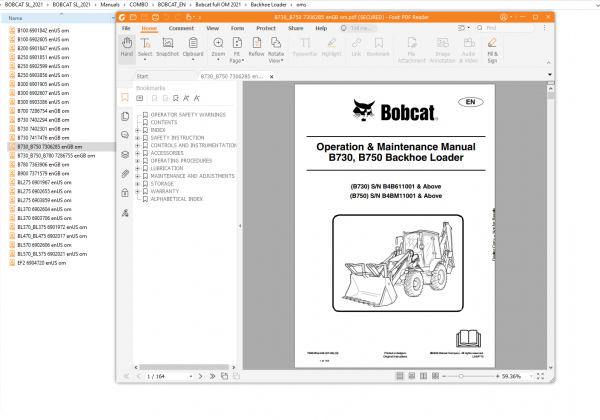Image resolution: width=600 pixels, height=420 pixels.
Task: Open the user account icon
Action: [x=504, y=17]
